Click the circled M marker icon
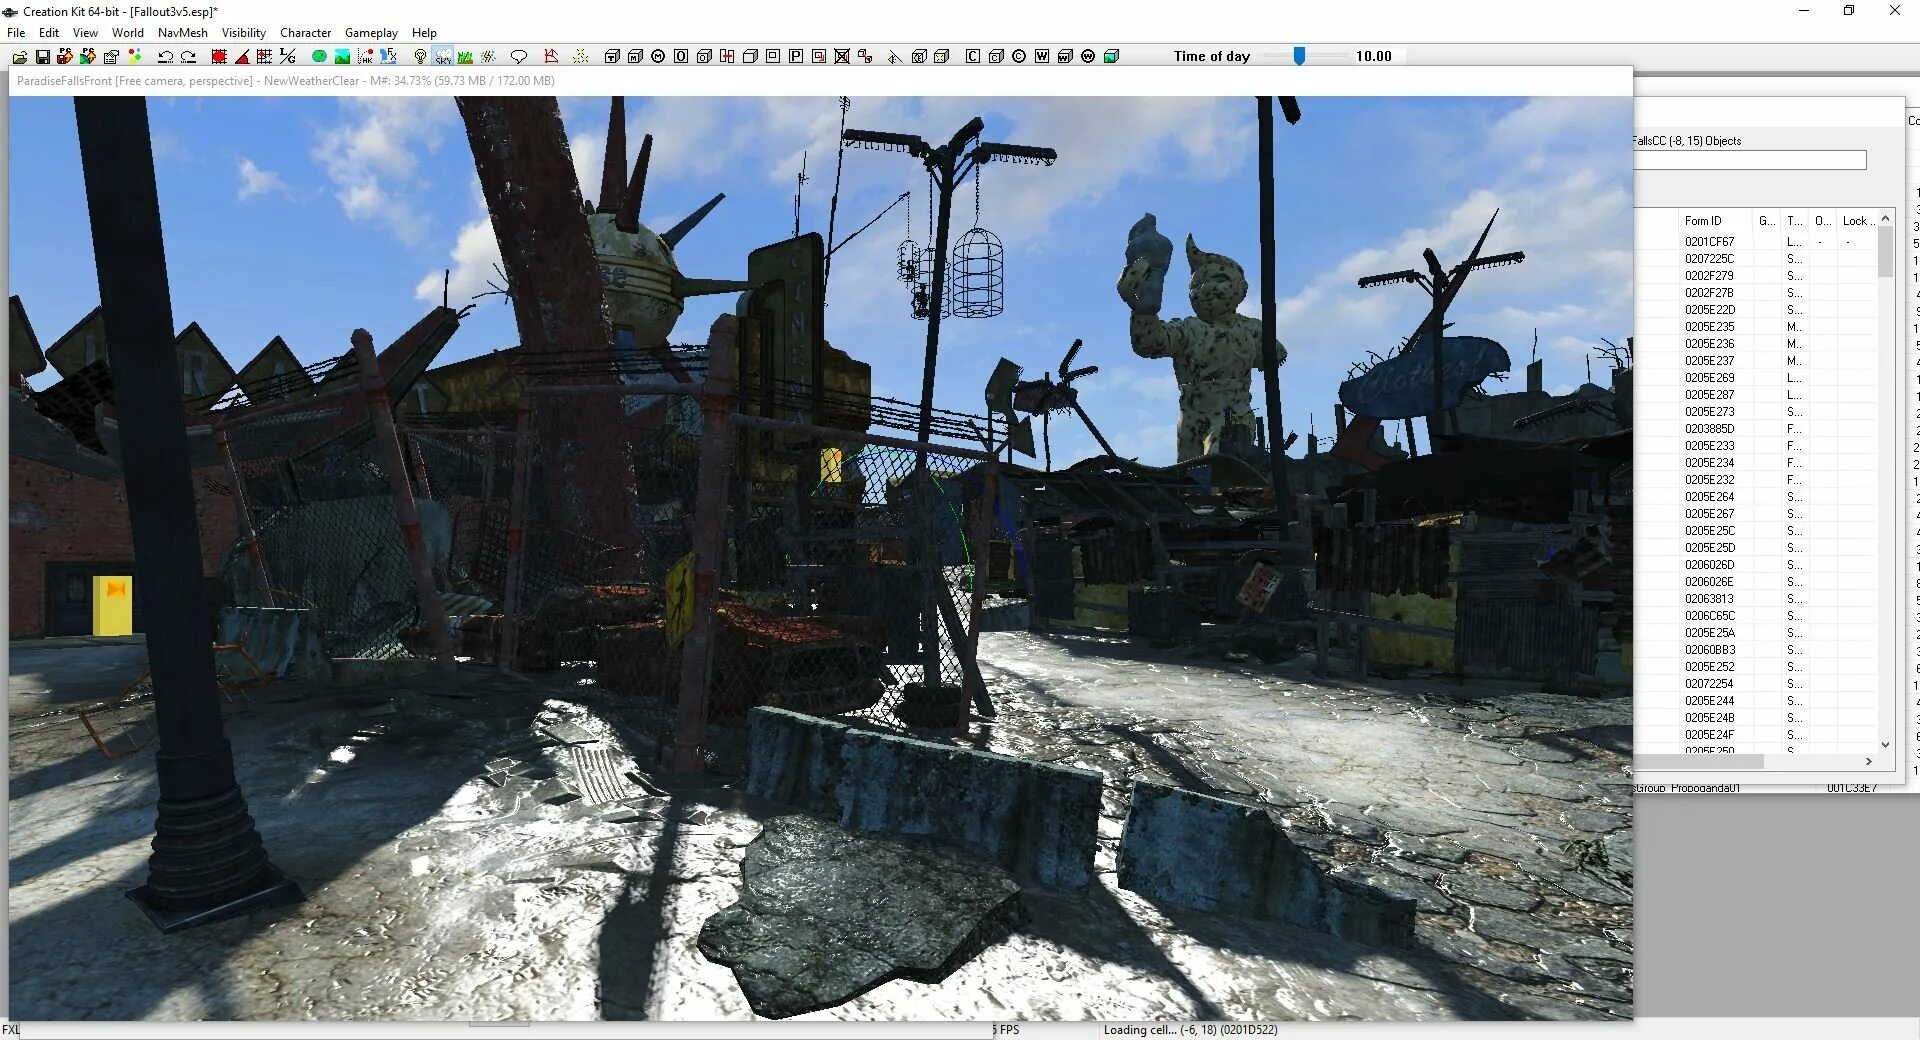The width and height of the screenshot is (1920, 1040). pyautogui.click(x=658, y=57)
